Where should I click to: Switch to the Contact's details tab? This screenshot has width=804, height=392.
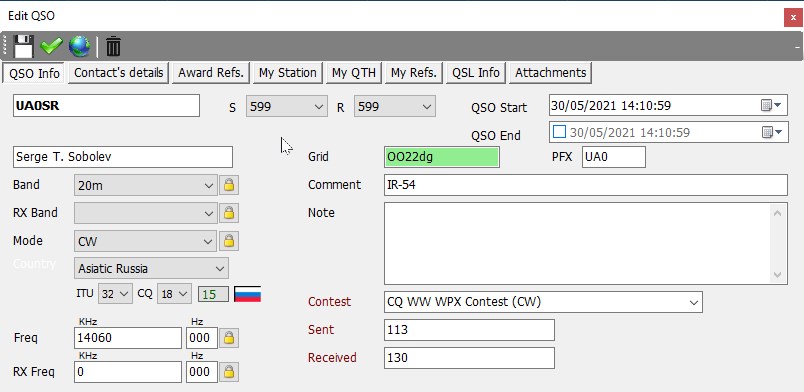click(118, 73)
